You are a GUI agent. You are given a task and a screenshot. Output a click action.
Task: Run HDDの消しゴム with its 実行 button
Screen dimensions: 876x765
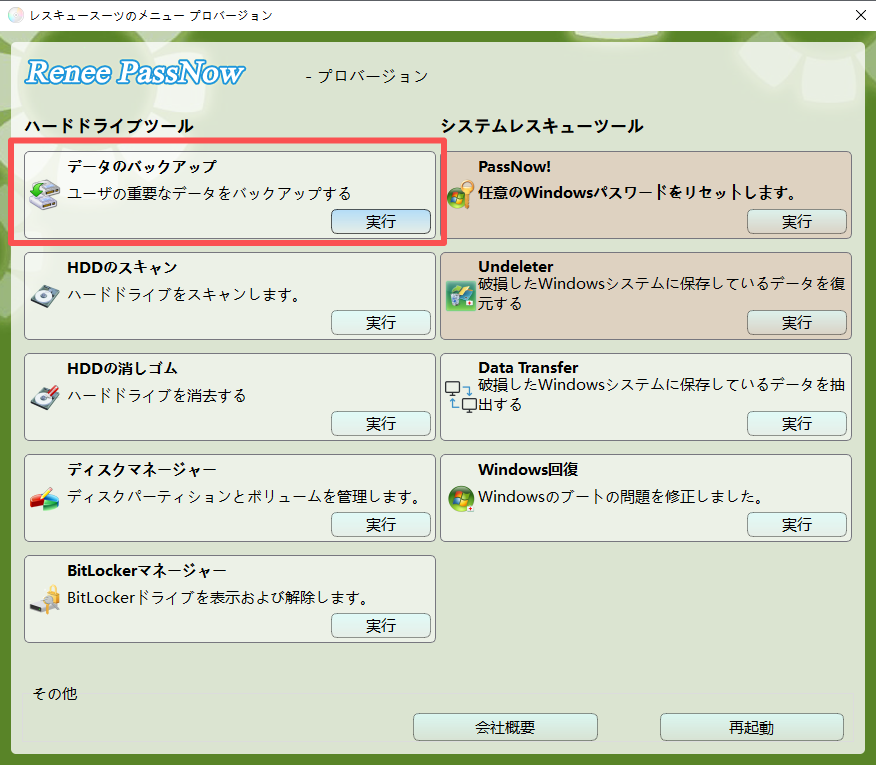[x=381, y=424]
